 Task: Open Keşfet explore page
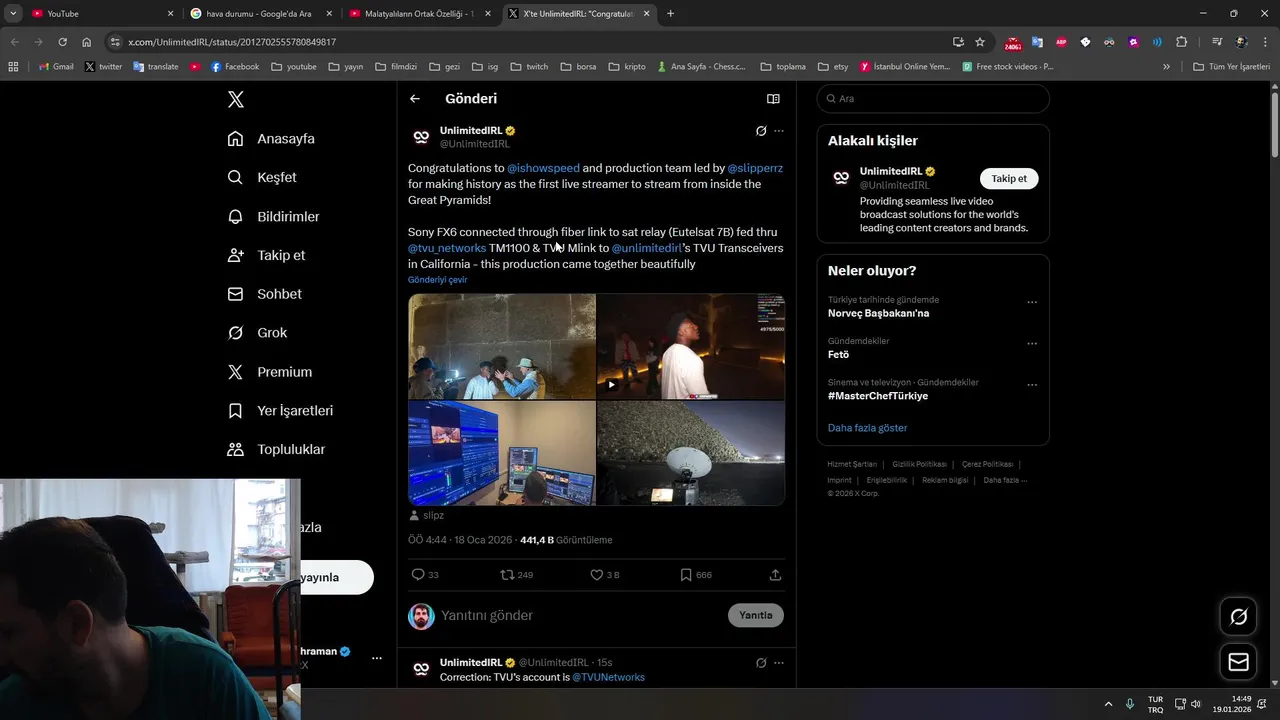point(262,177)
